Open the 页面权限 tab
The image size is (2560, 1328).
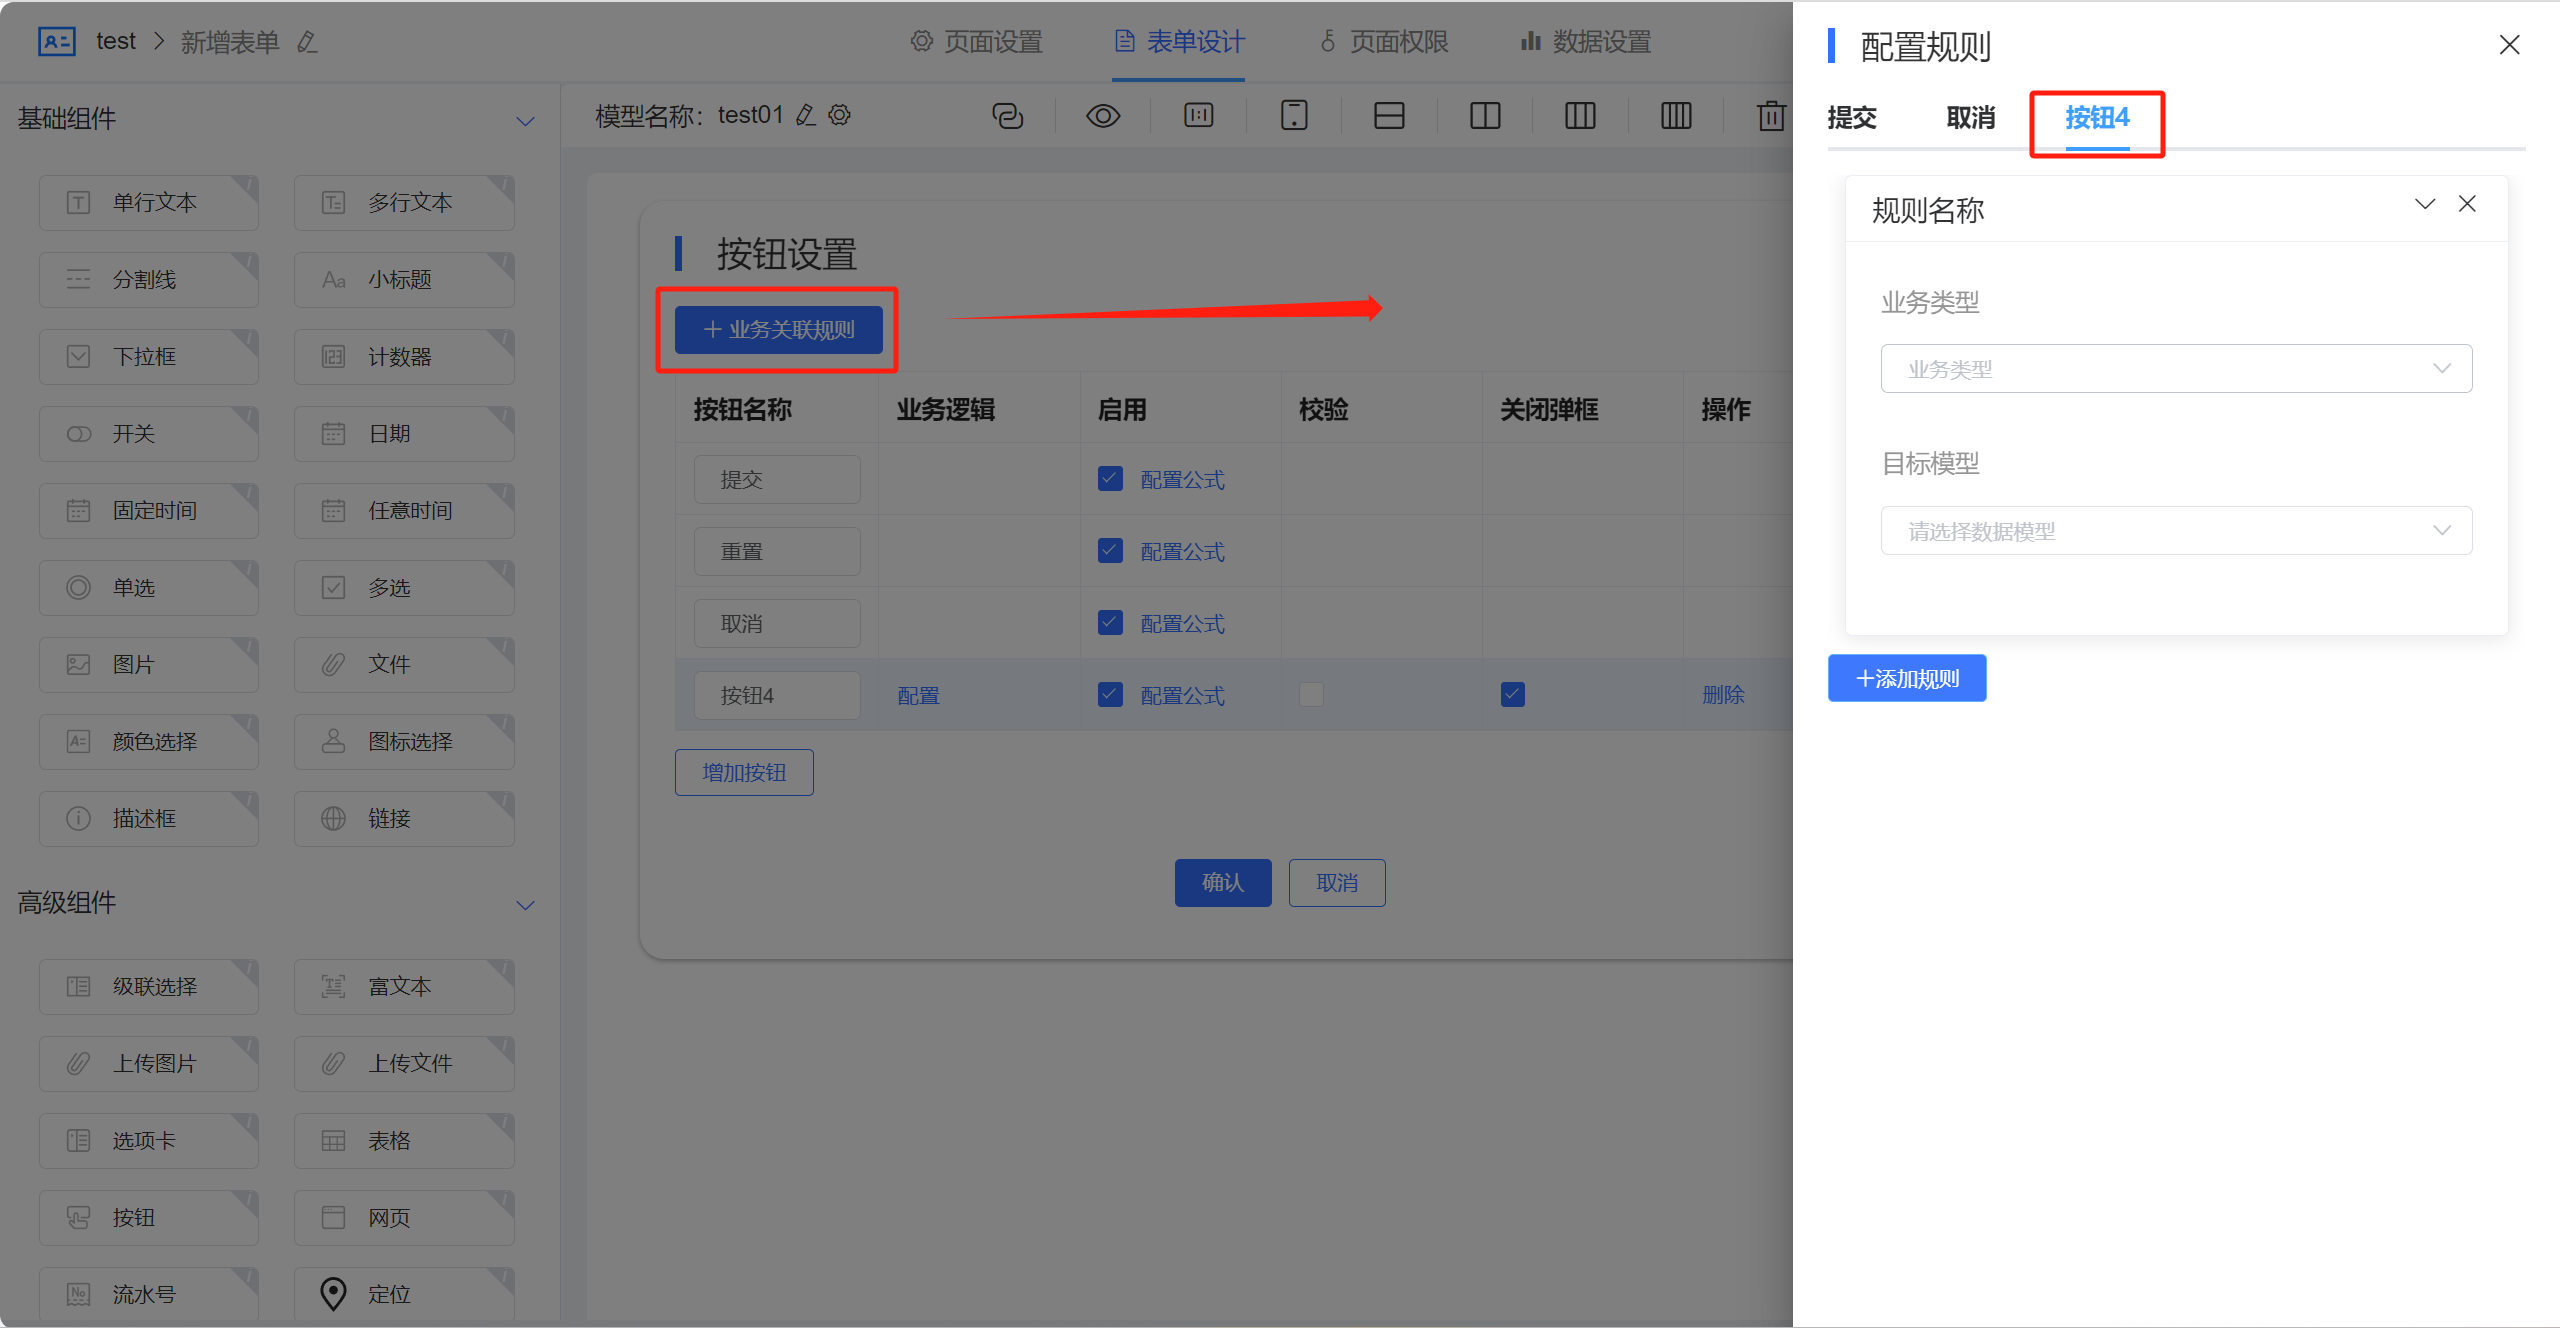[1383, 41]
